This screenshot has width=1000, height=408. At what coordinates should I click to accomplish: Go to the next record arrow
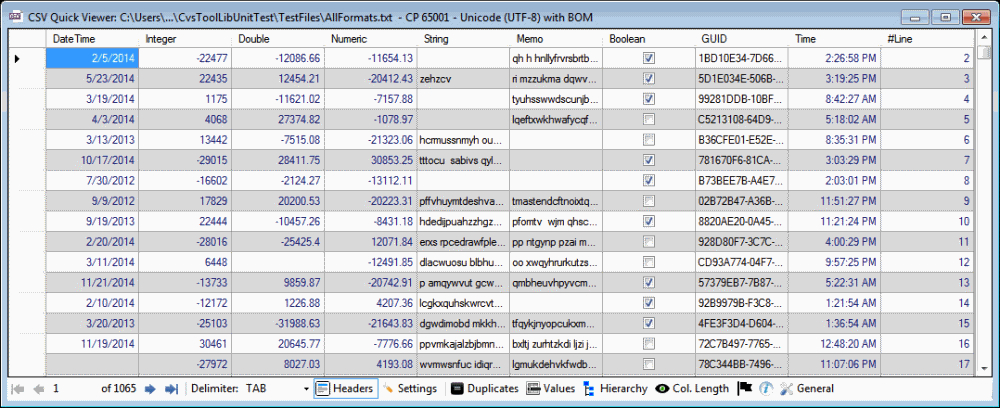[150, 389]
